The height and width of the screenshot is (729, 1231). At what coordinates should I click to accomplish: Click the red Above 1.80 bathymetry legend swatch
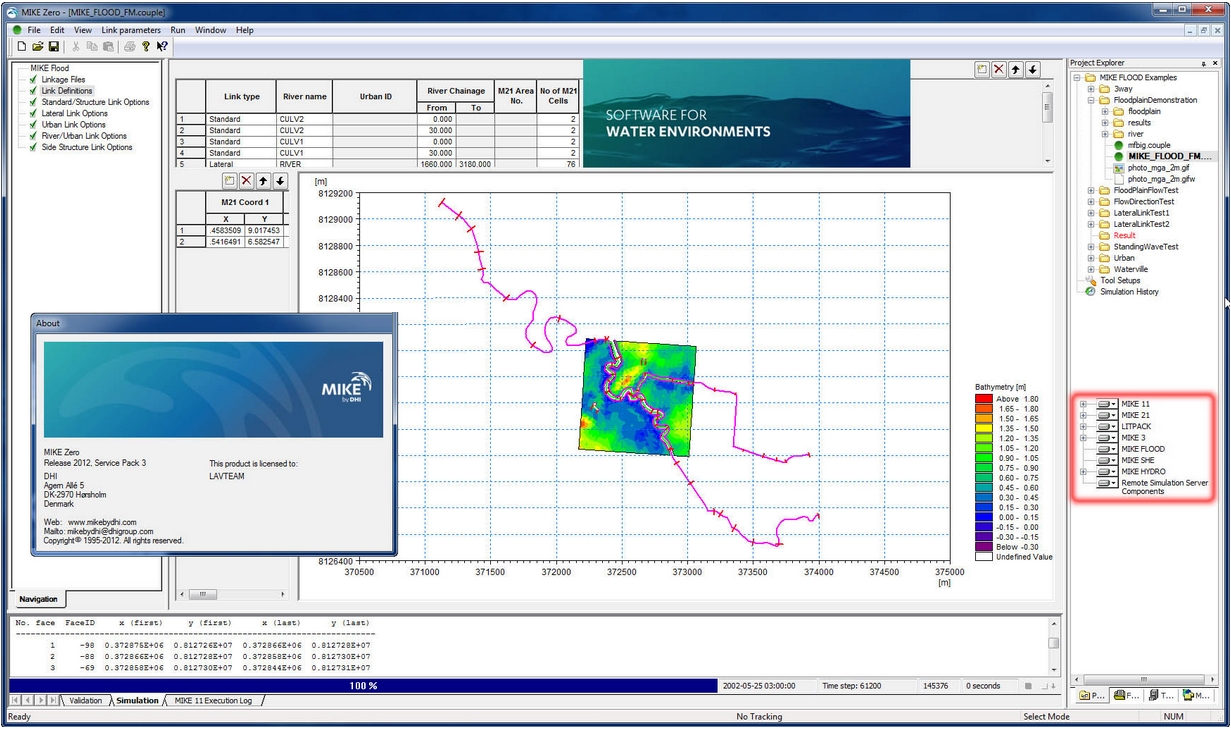coord(983,399)
